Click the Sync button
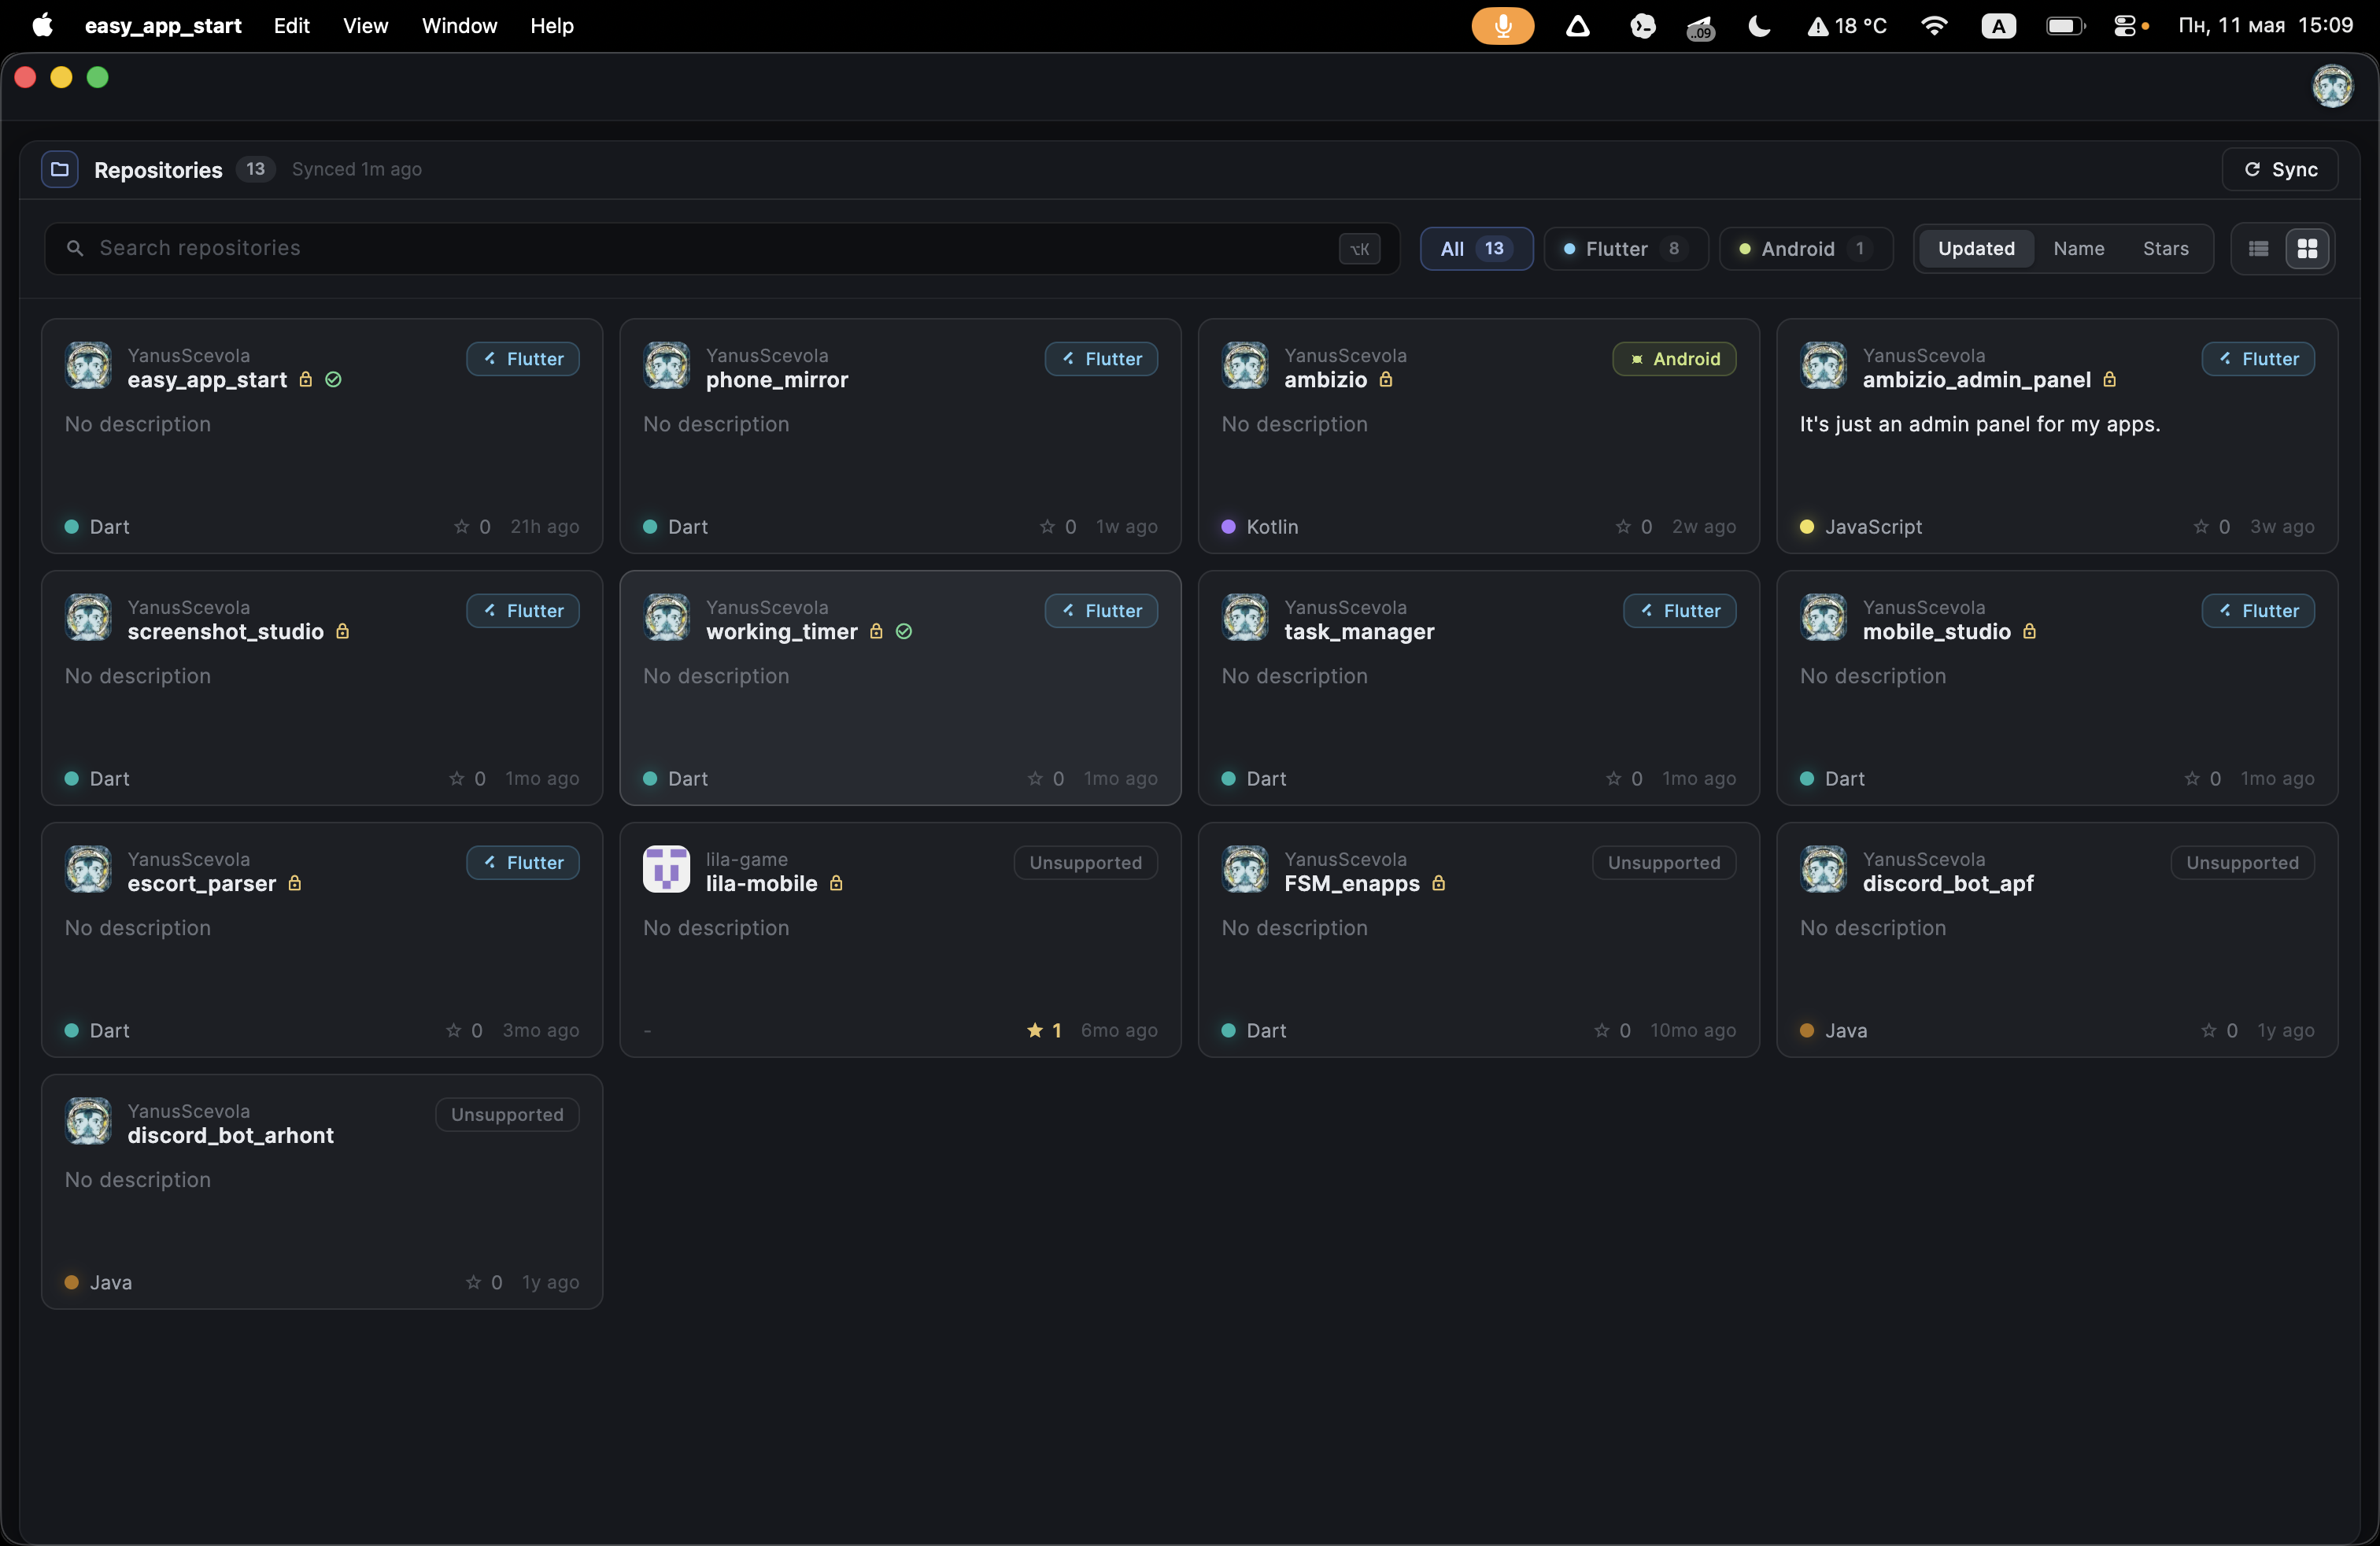 click(x=2279, y=169)
